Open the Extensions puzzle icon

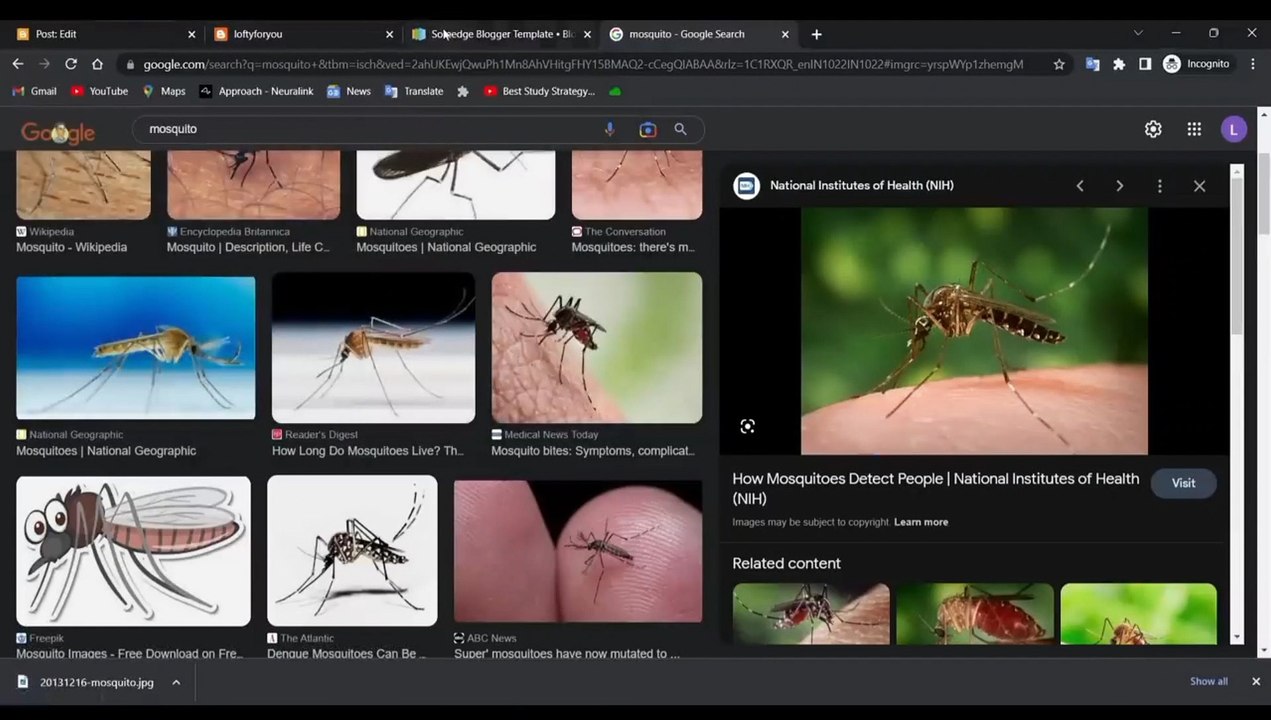[x=1119, y=64]
